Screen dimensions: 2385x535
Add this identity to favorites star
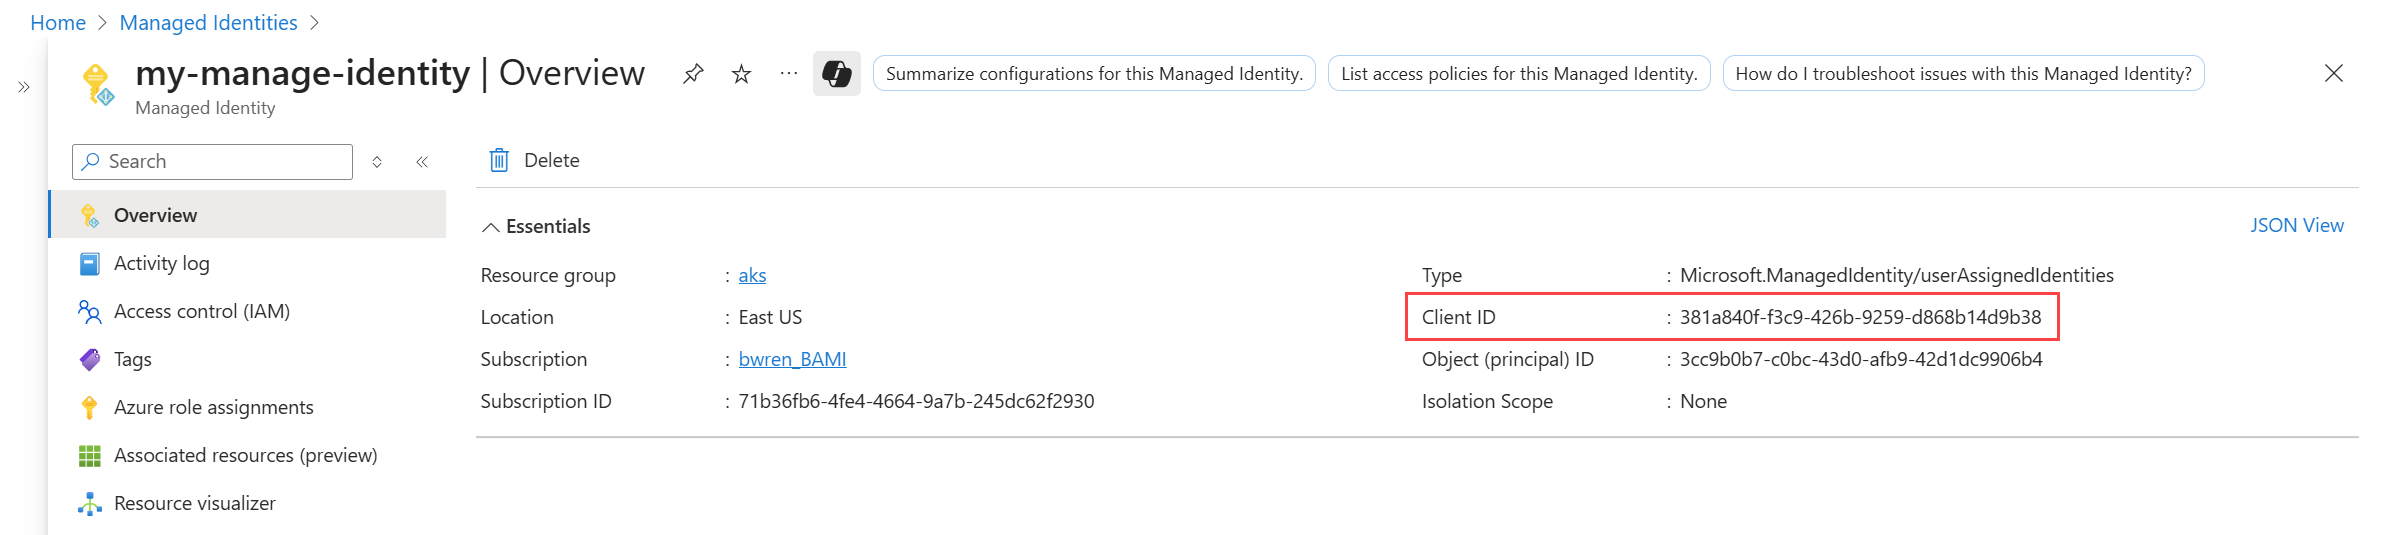pos(741,74)
